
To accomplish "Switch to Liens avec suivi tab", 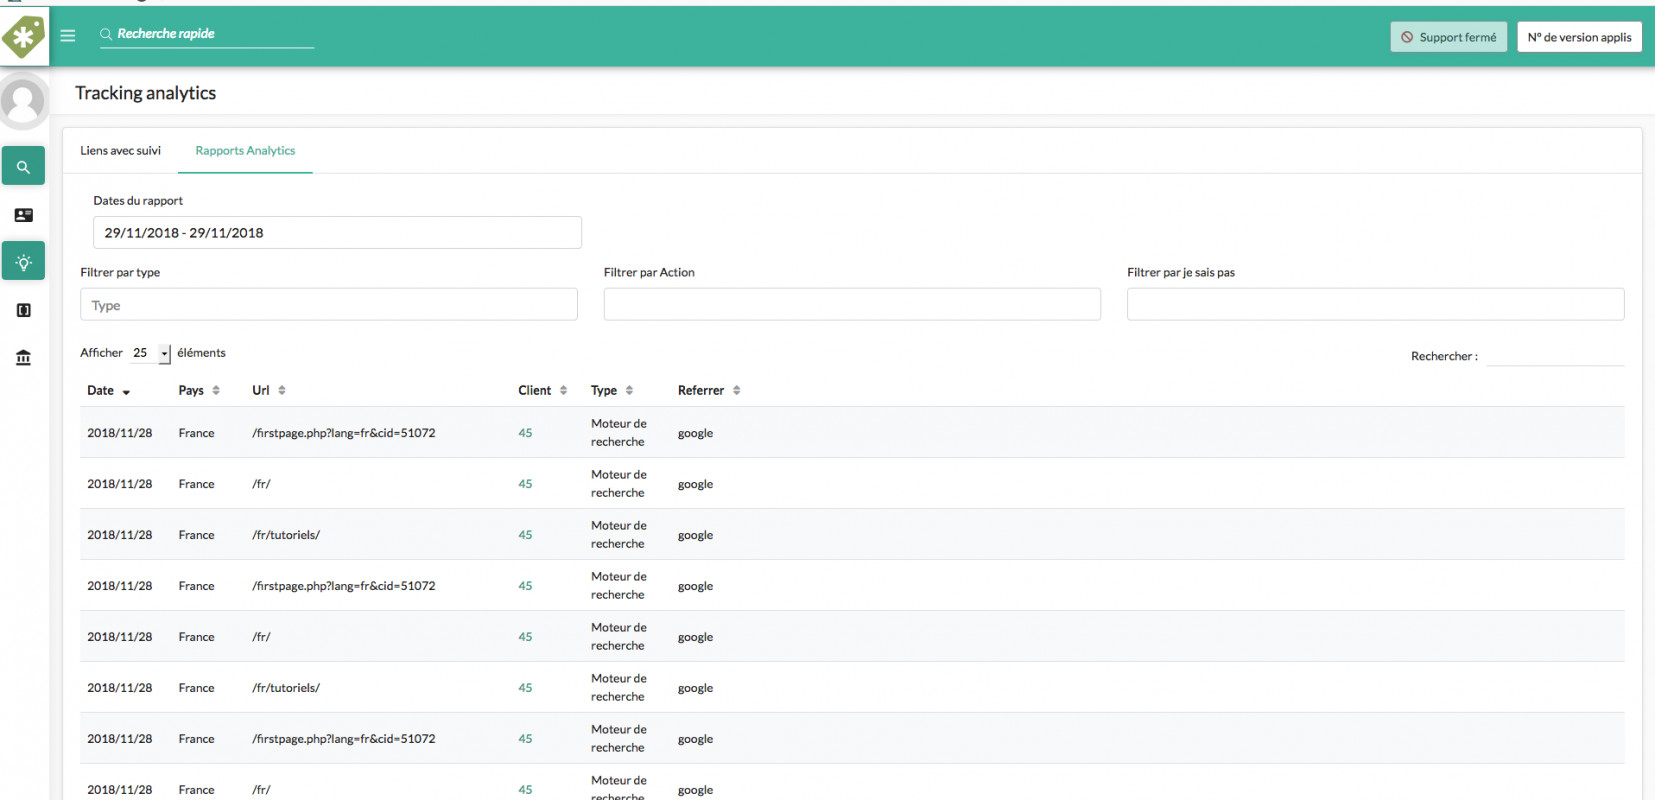I will (120, 151).
